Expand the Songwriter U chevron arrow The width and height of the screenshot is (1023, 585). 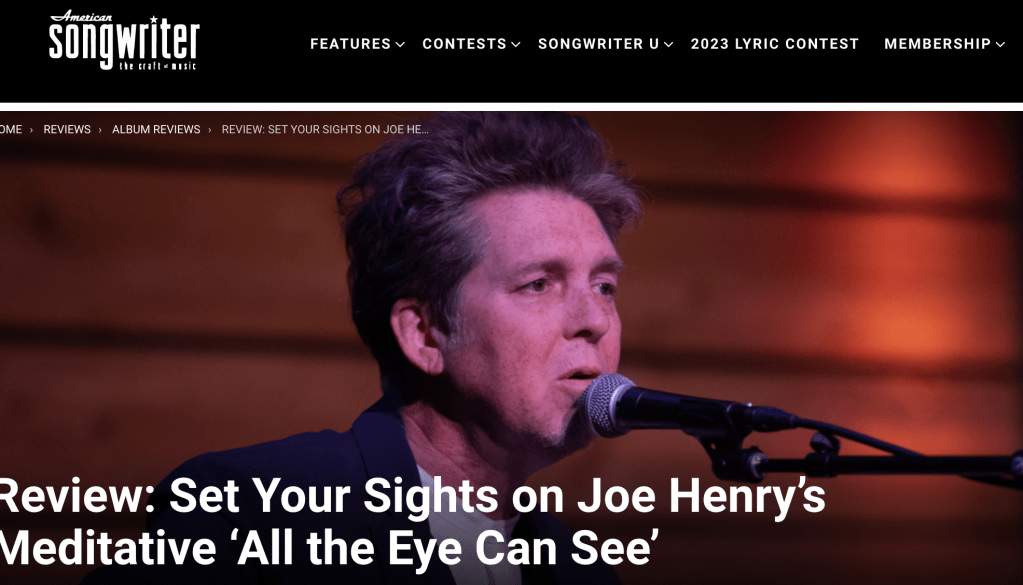click(669, 44)
